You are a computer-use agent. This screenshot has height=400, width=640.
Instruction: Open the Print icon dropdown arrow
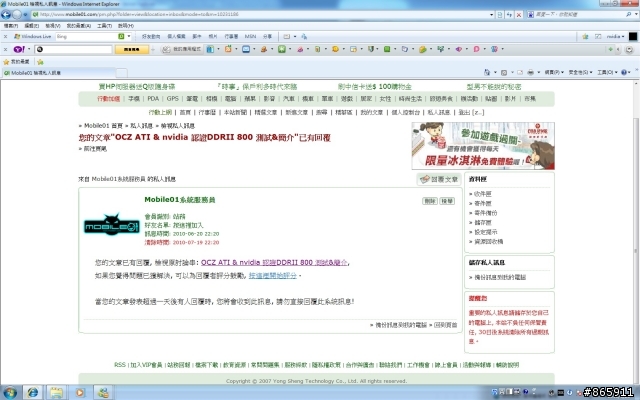pyautogui.click(x=538, y=72)
